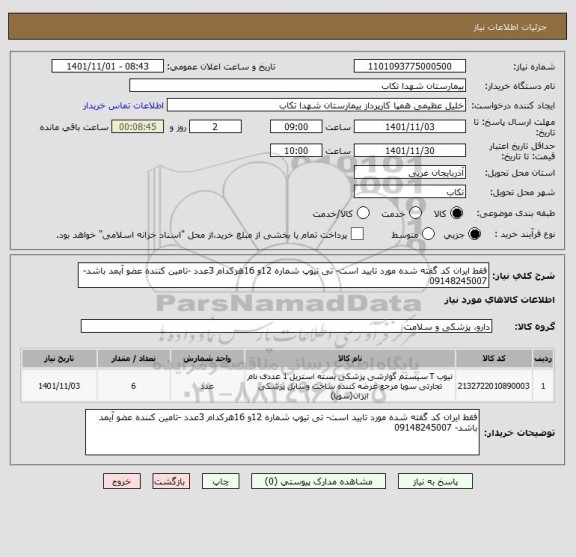
Task: Click the response deadline date 1401/11/03 field
Action: [410, 127]
